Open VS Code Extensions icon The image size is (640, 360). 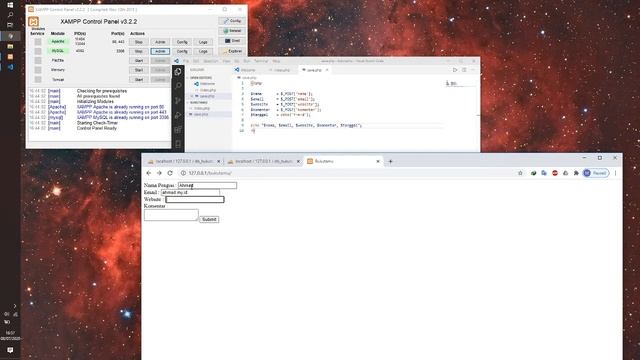[x=178, y=130]
